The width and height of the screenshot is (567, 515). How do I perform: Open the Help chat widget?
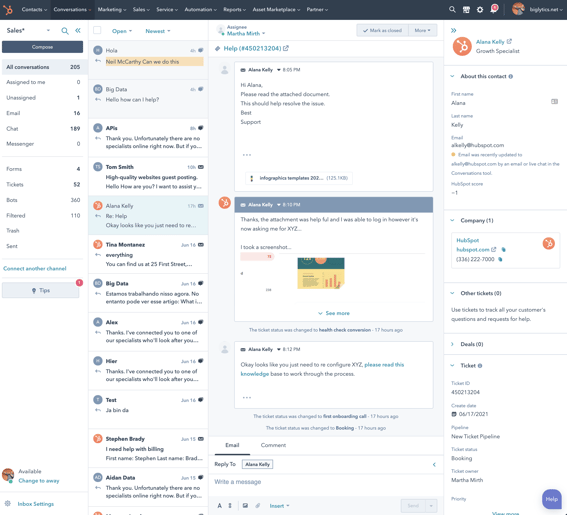551,499
